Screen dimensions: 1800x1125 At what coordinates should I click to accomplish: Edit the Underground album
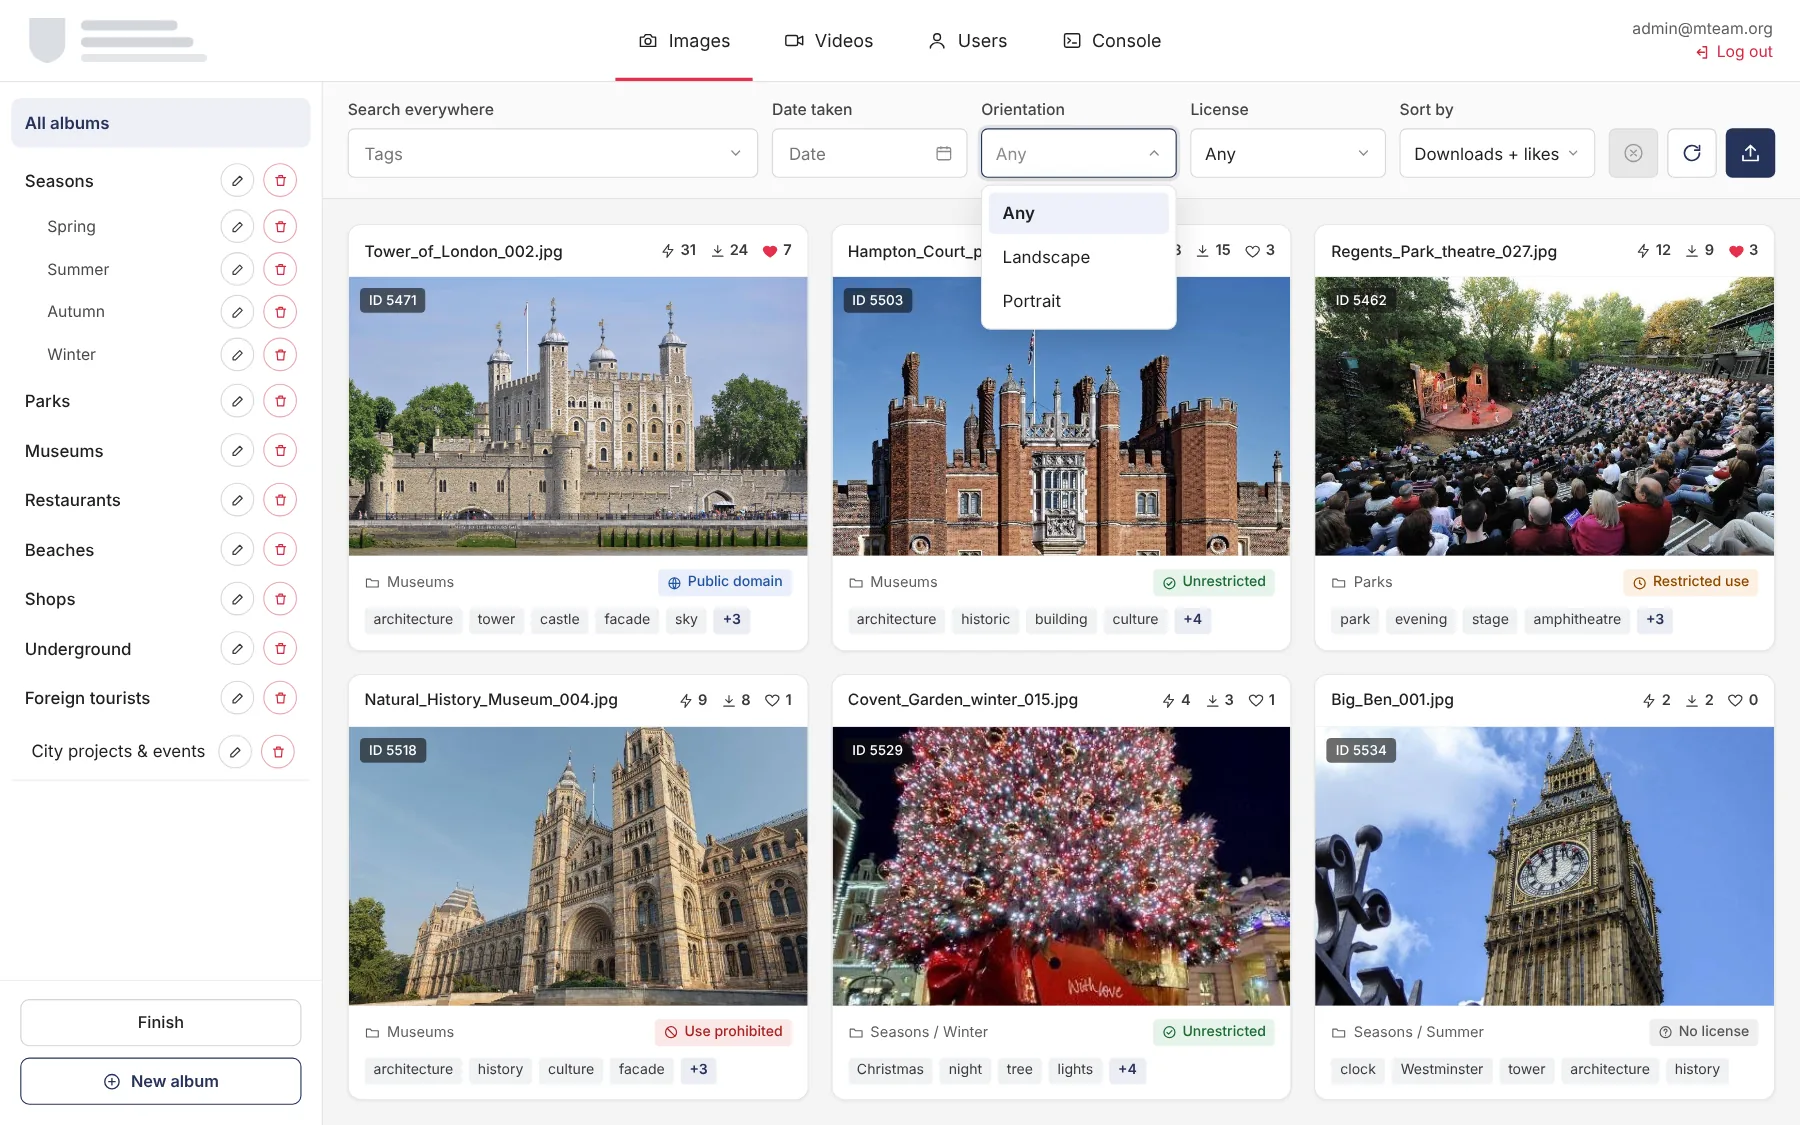[x=237, y=649]
